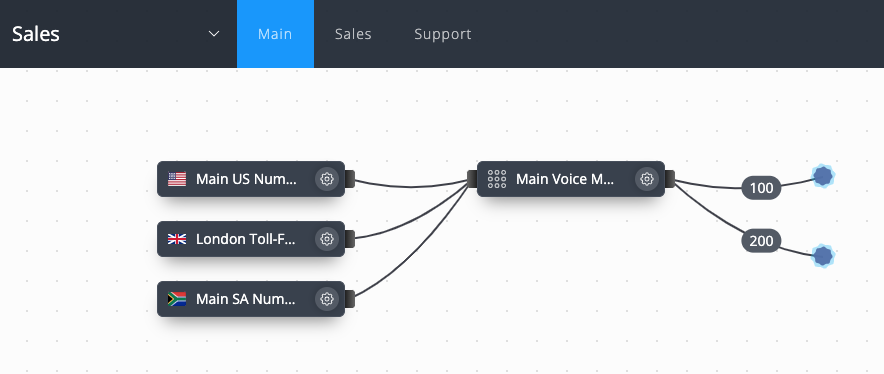
Task: Open settings gear on Main SA Number node
Action: (x=326, y=299)
